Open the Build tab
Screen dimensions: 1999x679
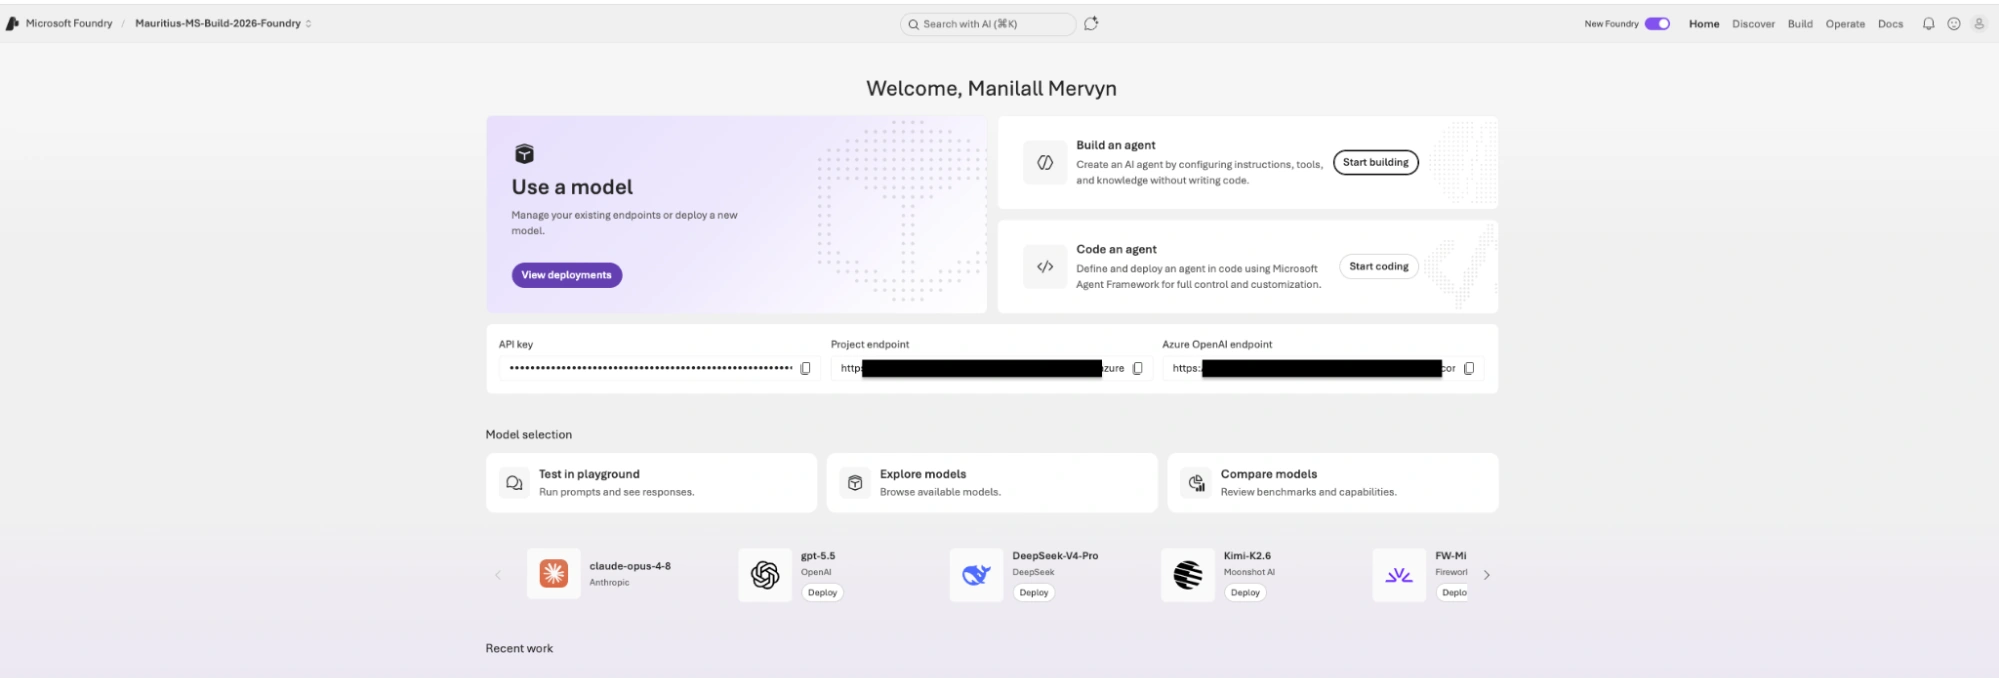point(1800,24)
